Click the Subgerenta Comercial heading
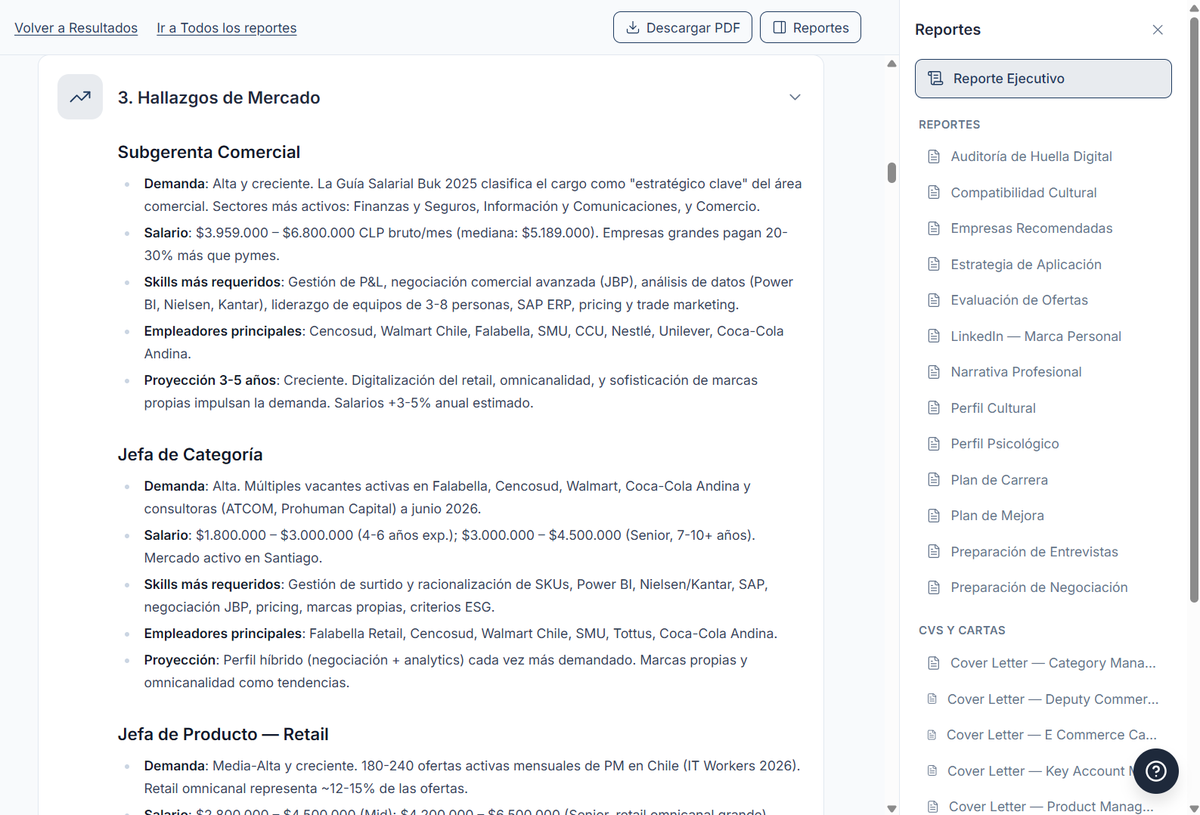Image resolution: width=1200 pixels, height=815 pixels. pos(209,152)
